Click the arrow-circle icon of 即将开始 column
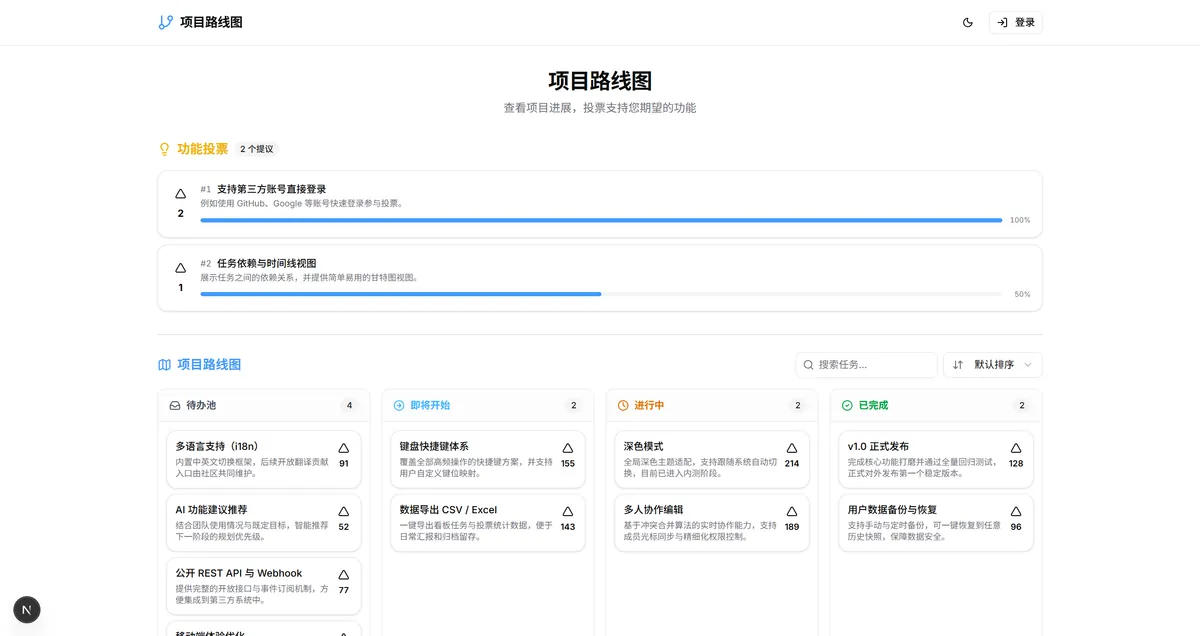1200x636 pixels. [x=399, y=405]
